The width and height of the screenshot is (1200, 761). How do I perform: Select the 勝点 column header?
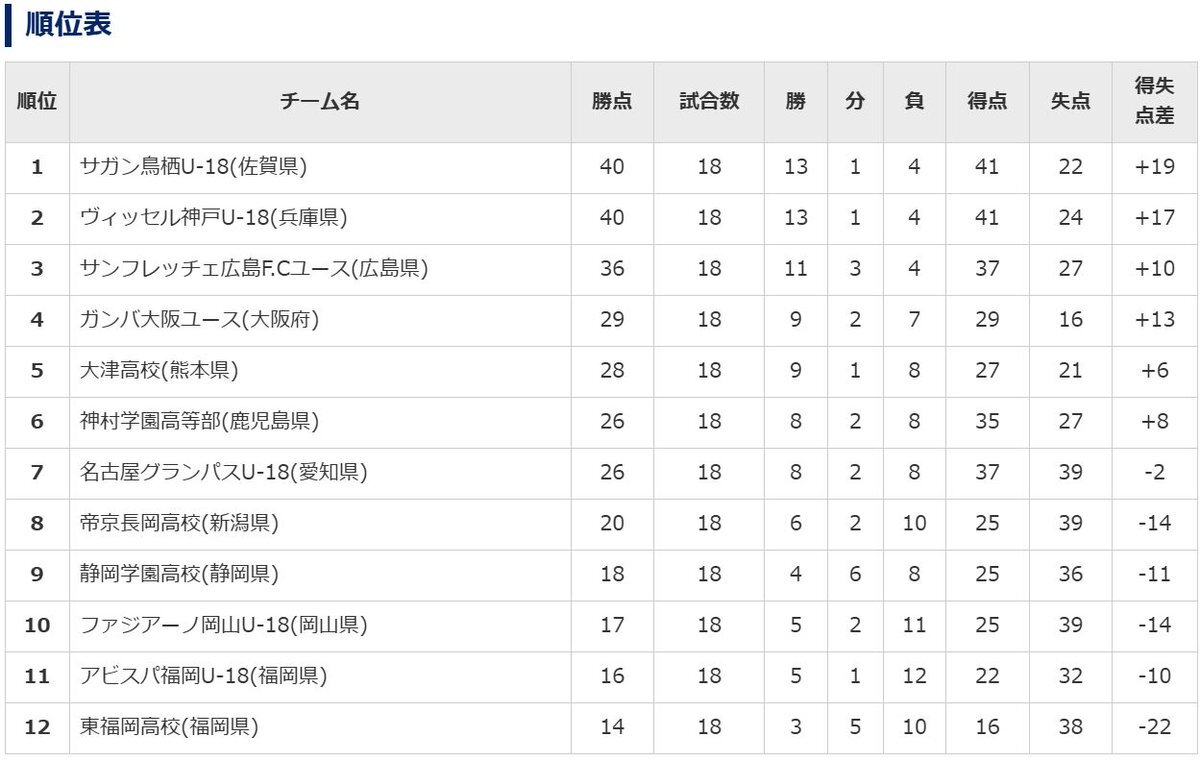click(612, 101)
